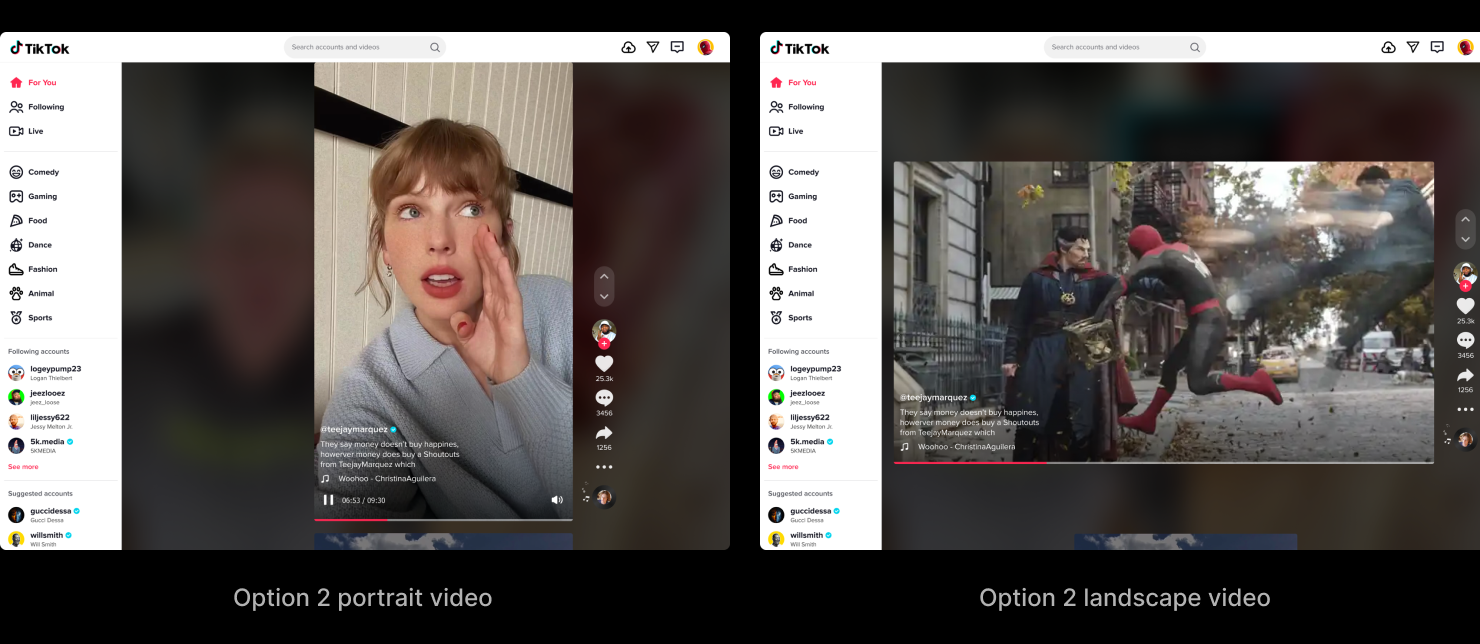The width and height of the screenshot is (1480, 644).
Task: Open three-dot more menu on portrait video
Action: 604,467
